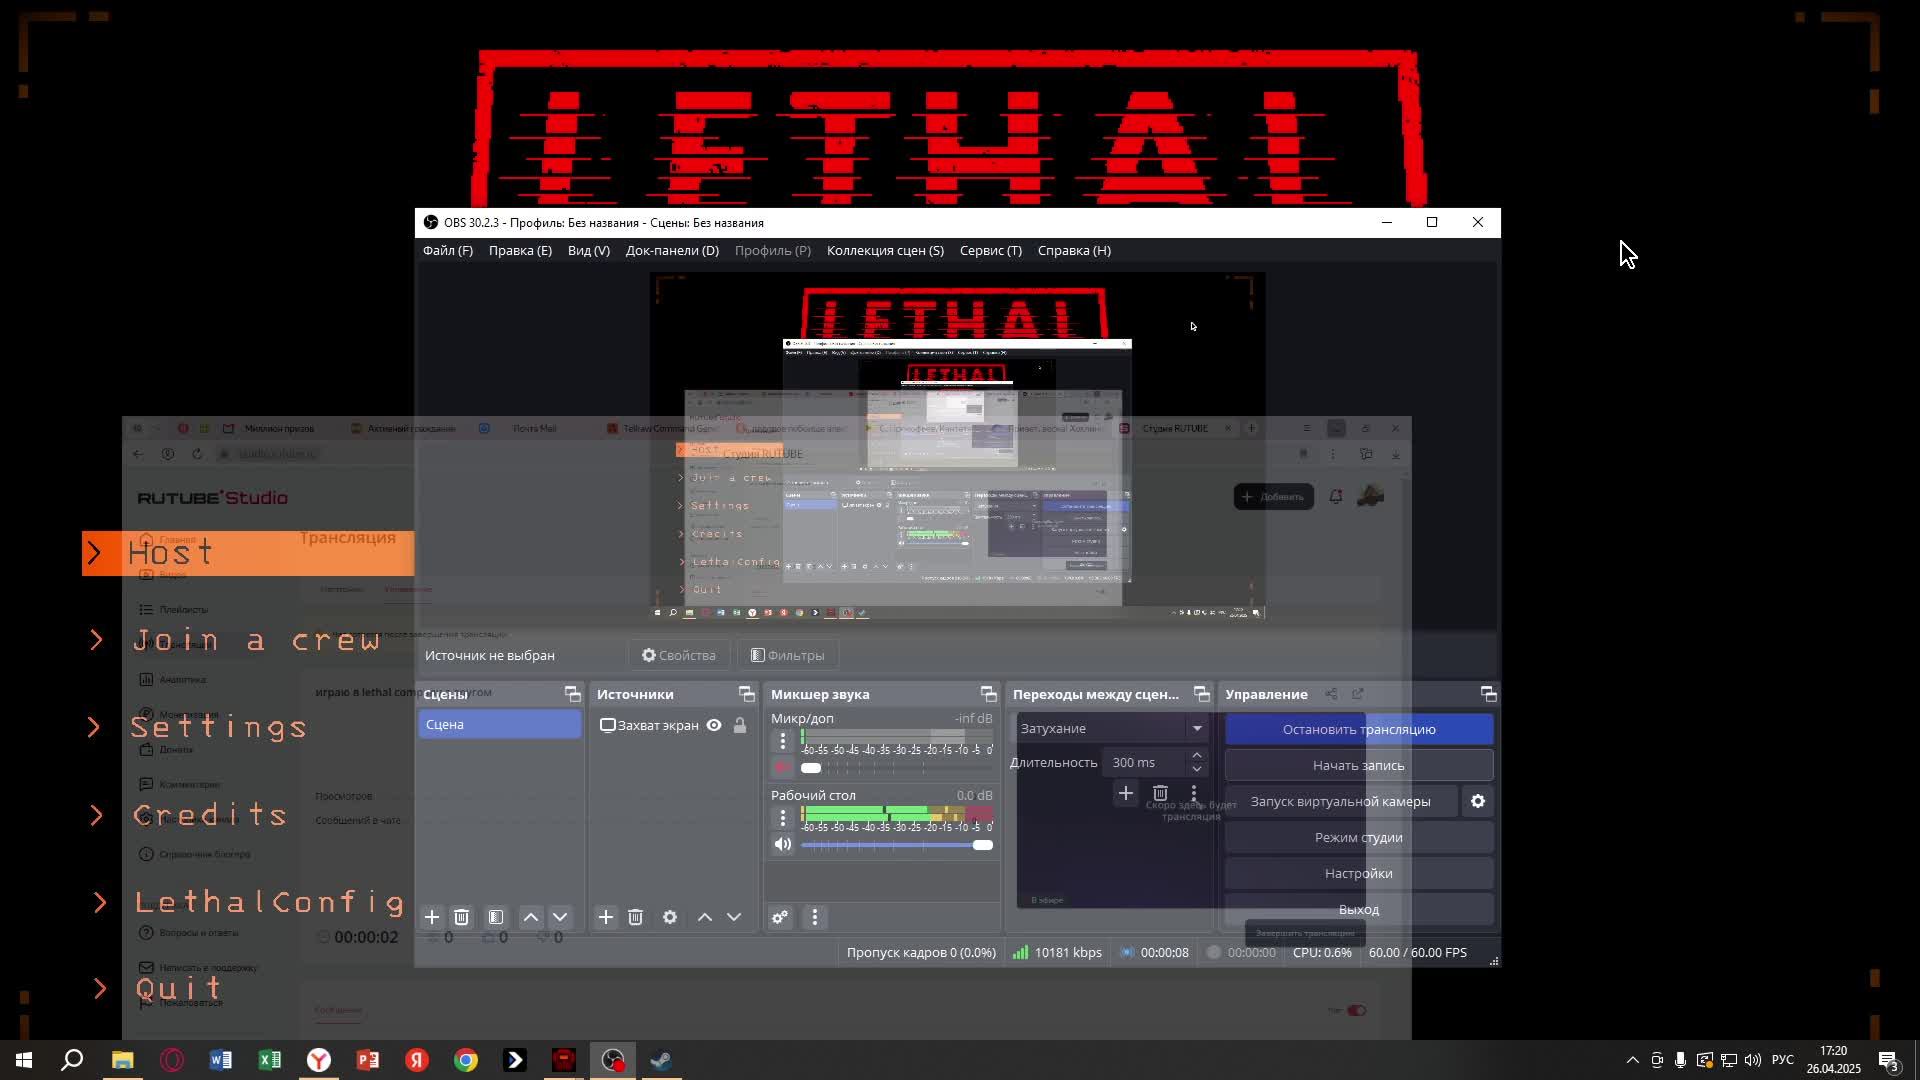Screen dimensions: 1920x1080
Task: Open Рабочий стол channel options three-dot icon
Action: coord(783,818)
